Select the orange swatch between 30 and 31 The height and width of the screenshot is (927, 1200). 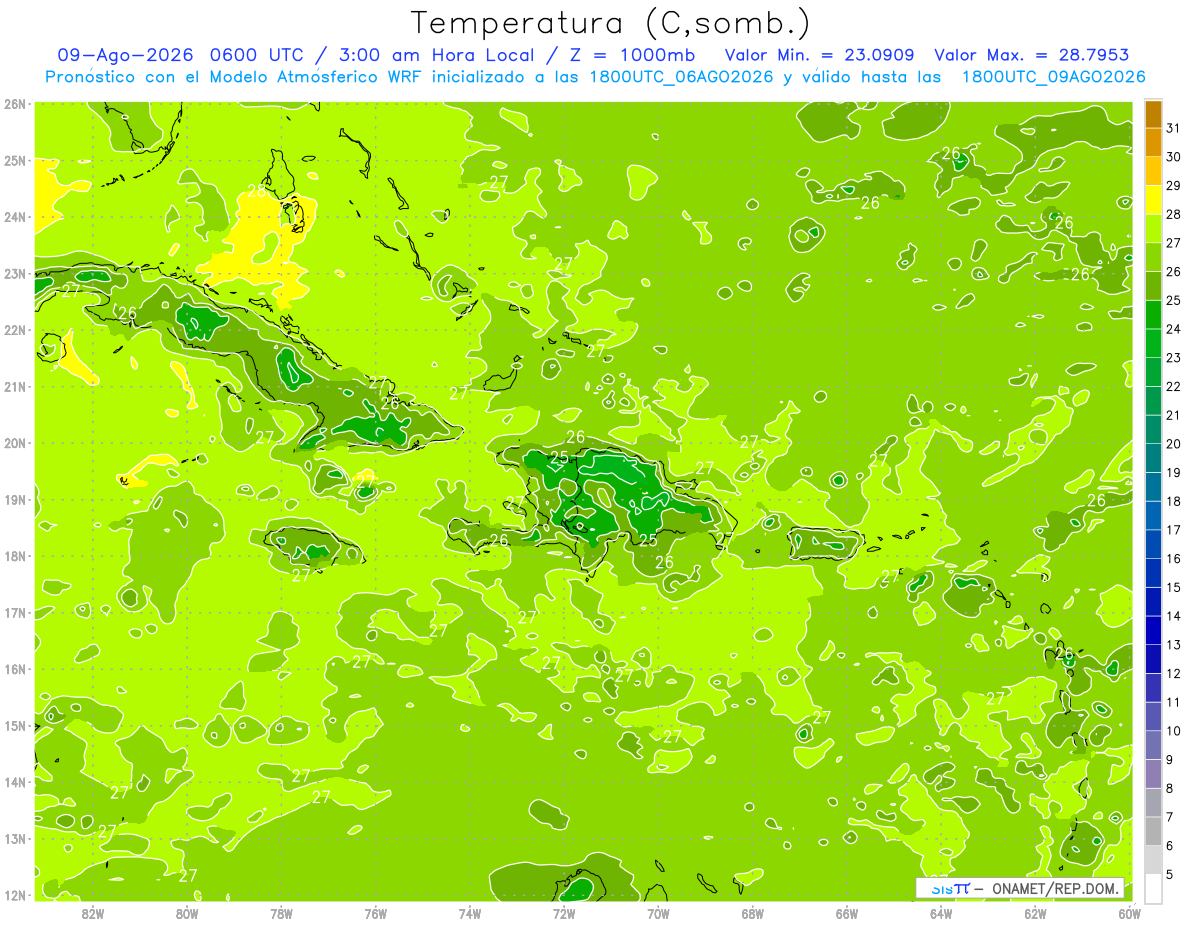click(x=1153, y=143)
